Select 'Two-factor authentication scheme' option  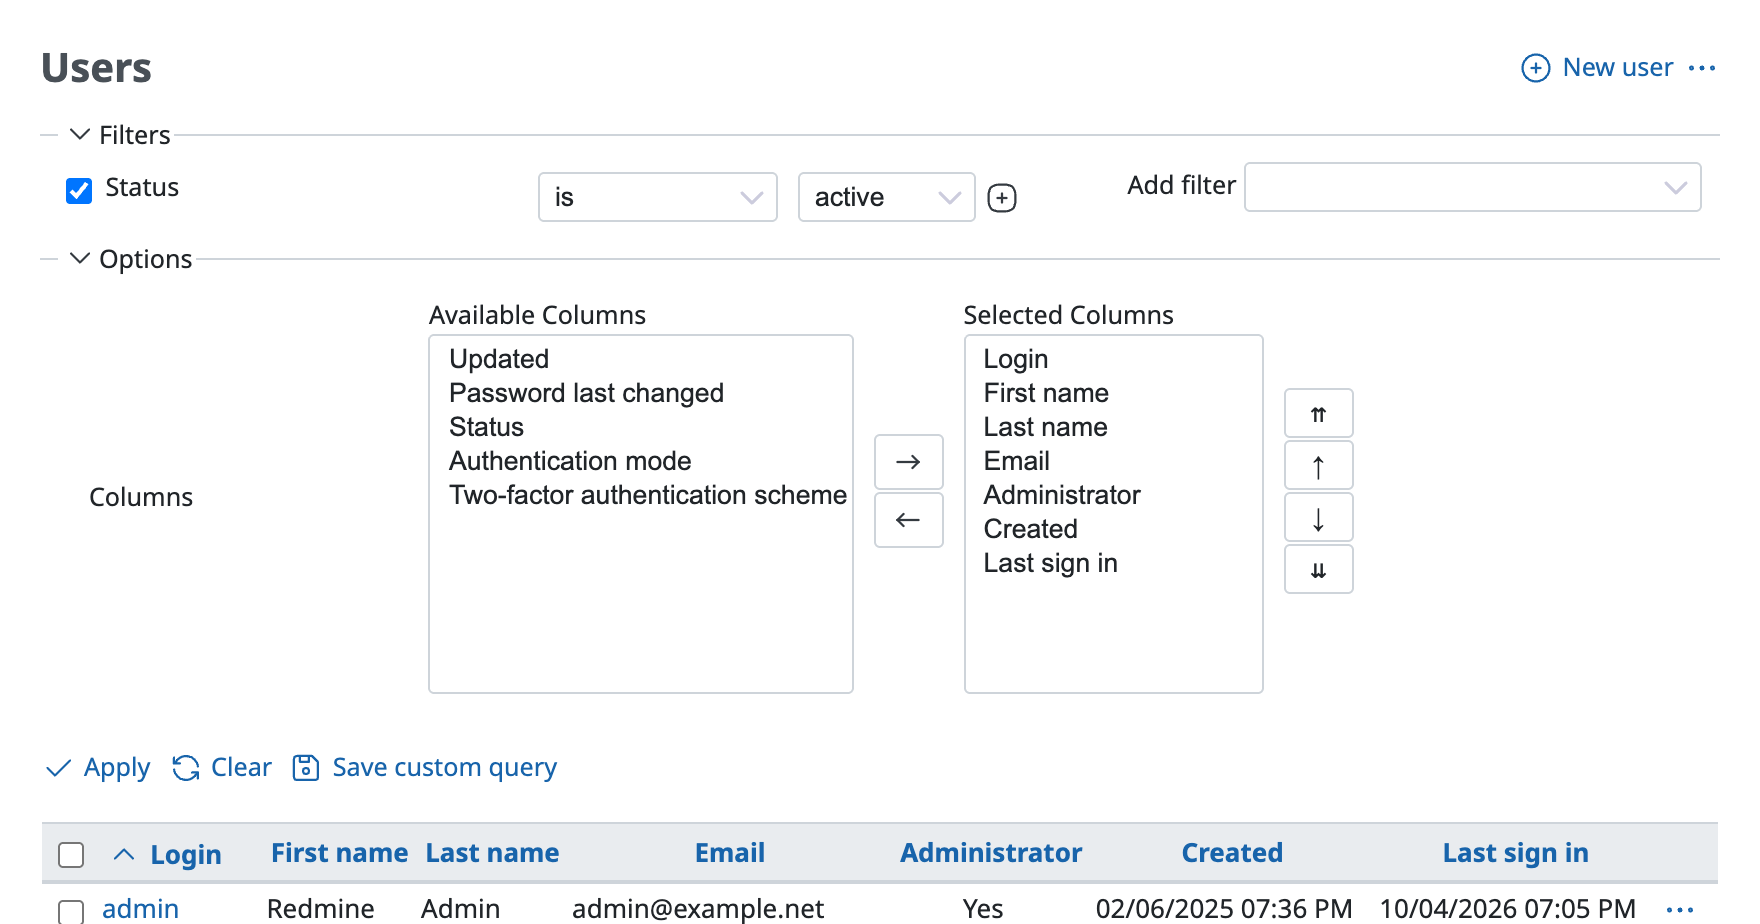point(640,495)
